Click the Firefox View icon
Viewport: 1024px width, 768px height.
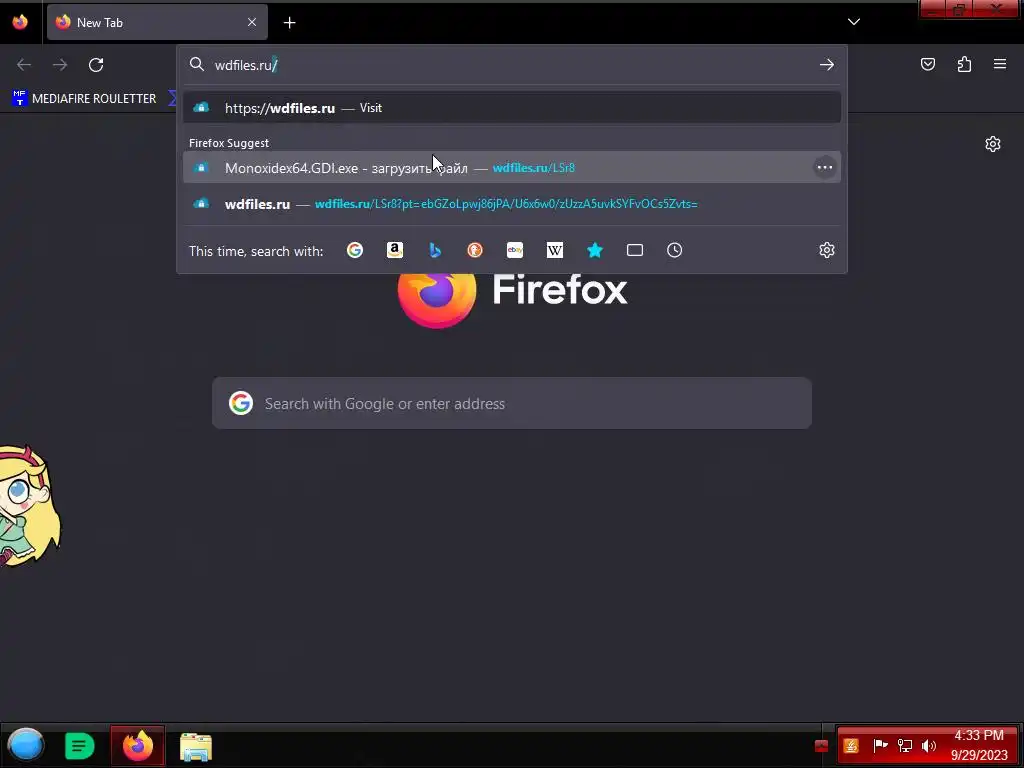(x=20, y=22)
